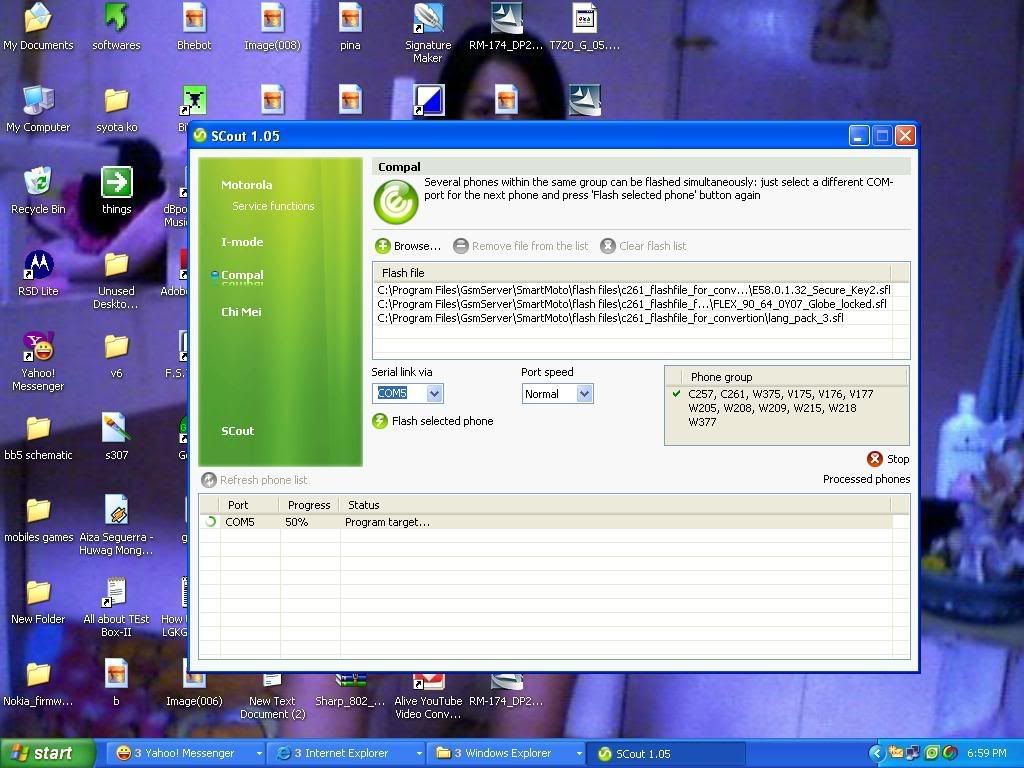Select the COM5 row in processed phones
Image resolution: width=1024 pixels, height=768 pixels.
pyautogui.click(x=545, y=522)
